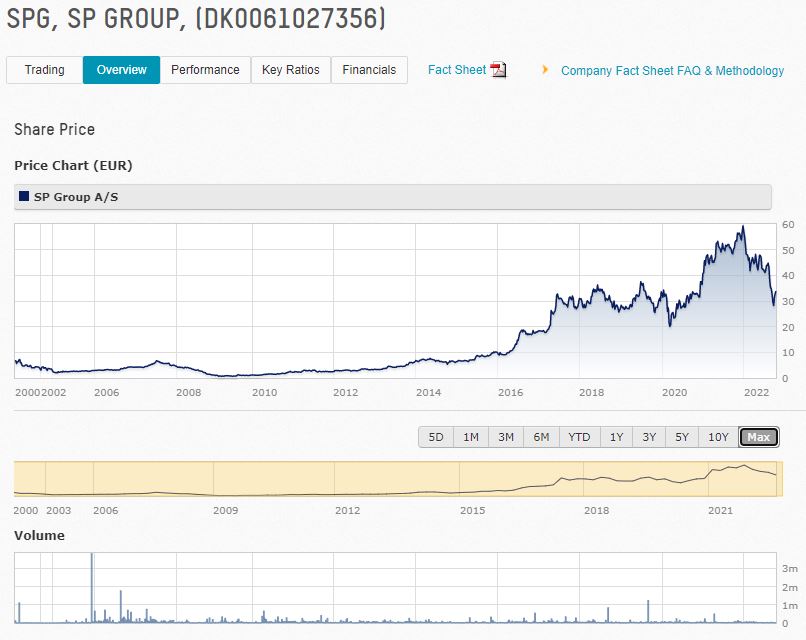
Task: Set chart range to 1M
Action: click(471, 437)
